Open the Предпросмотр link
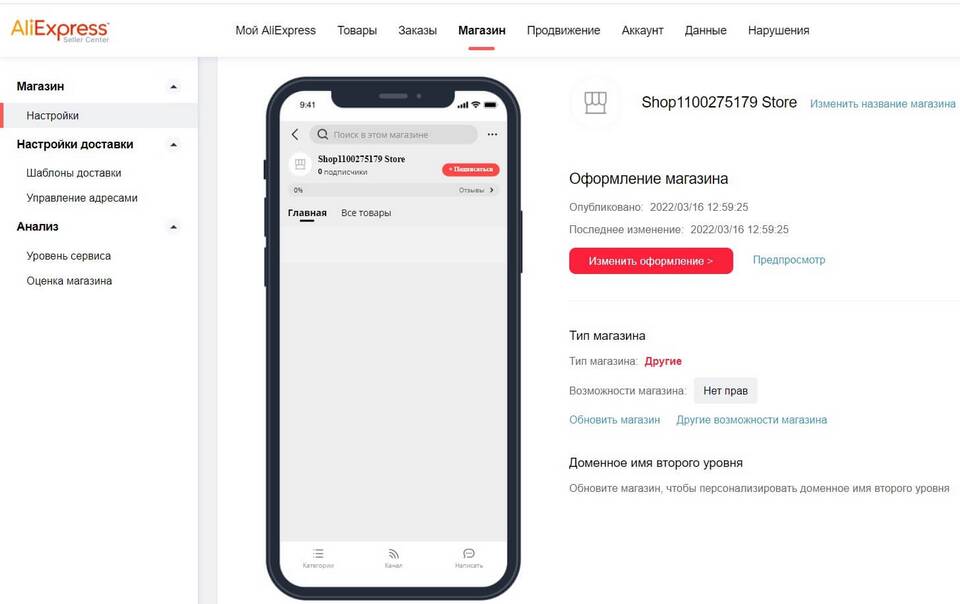This screenshot has height=604, width=960. click(789, 260)
